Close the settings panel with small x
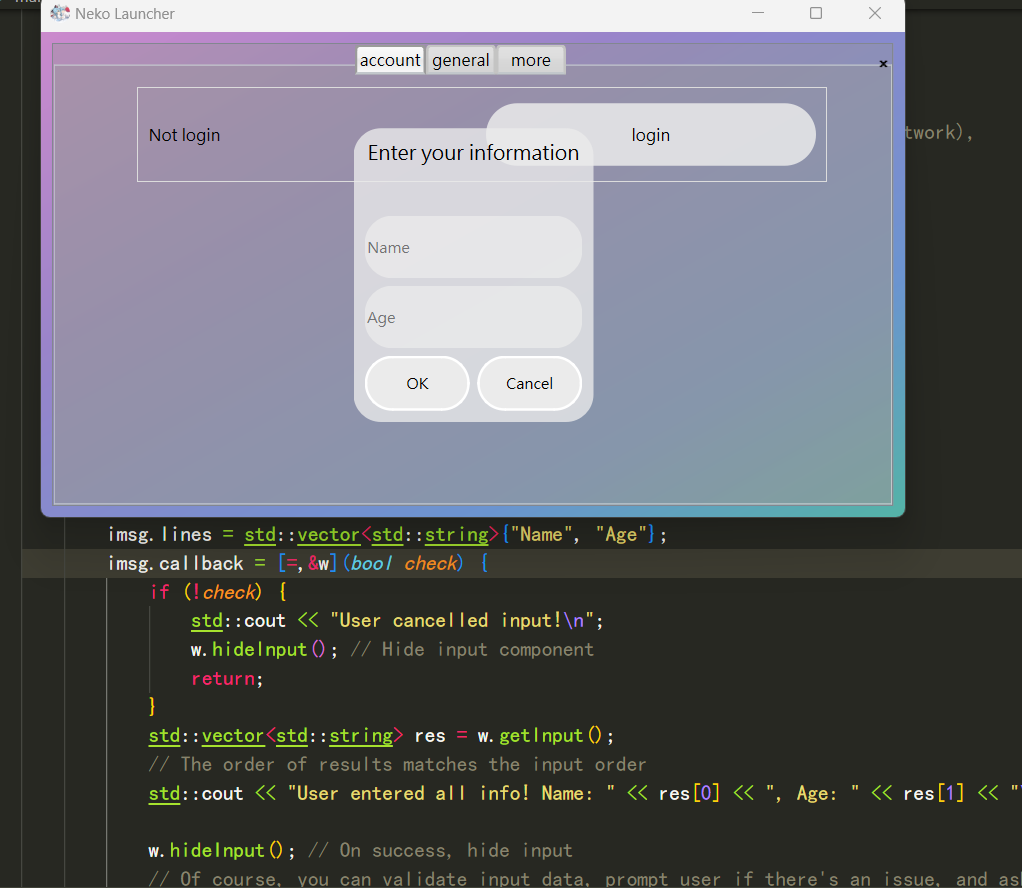This screenshot has width=1022, height=888. point(883,63)
